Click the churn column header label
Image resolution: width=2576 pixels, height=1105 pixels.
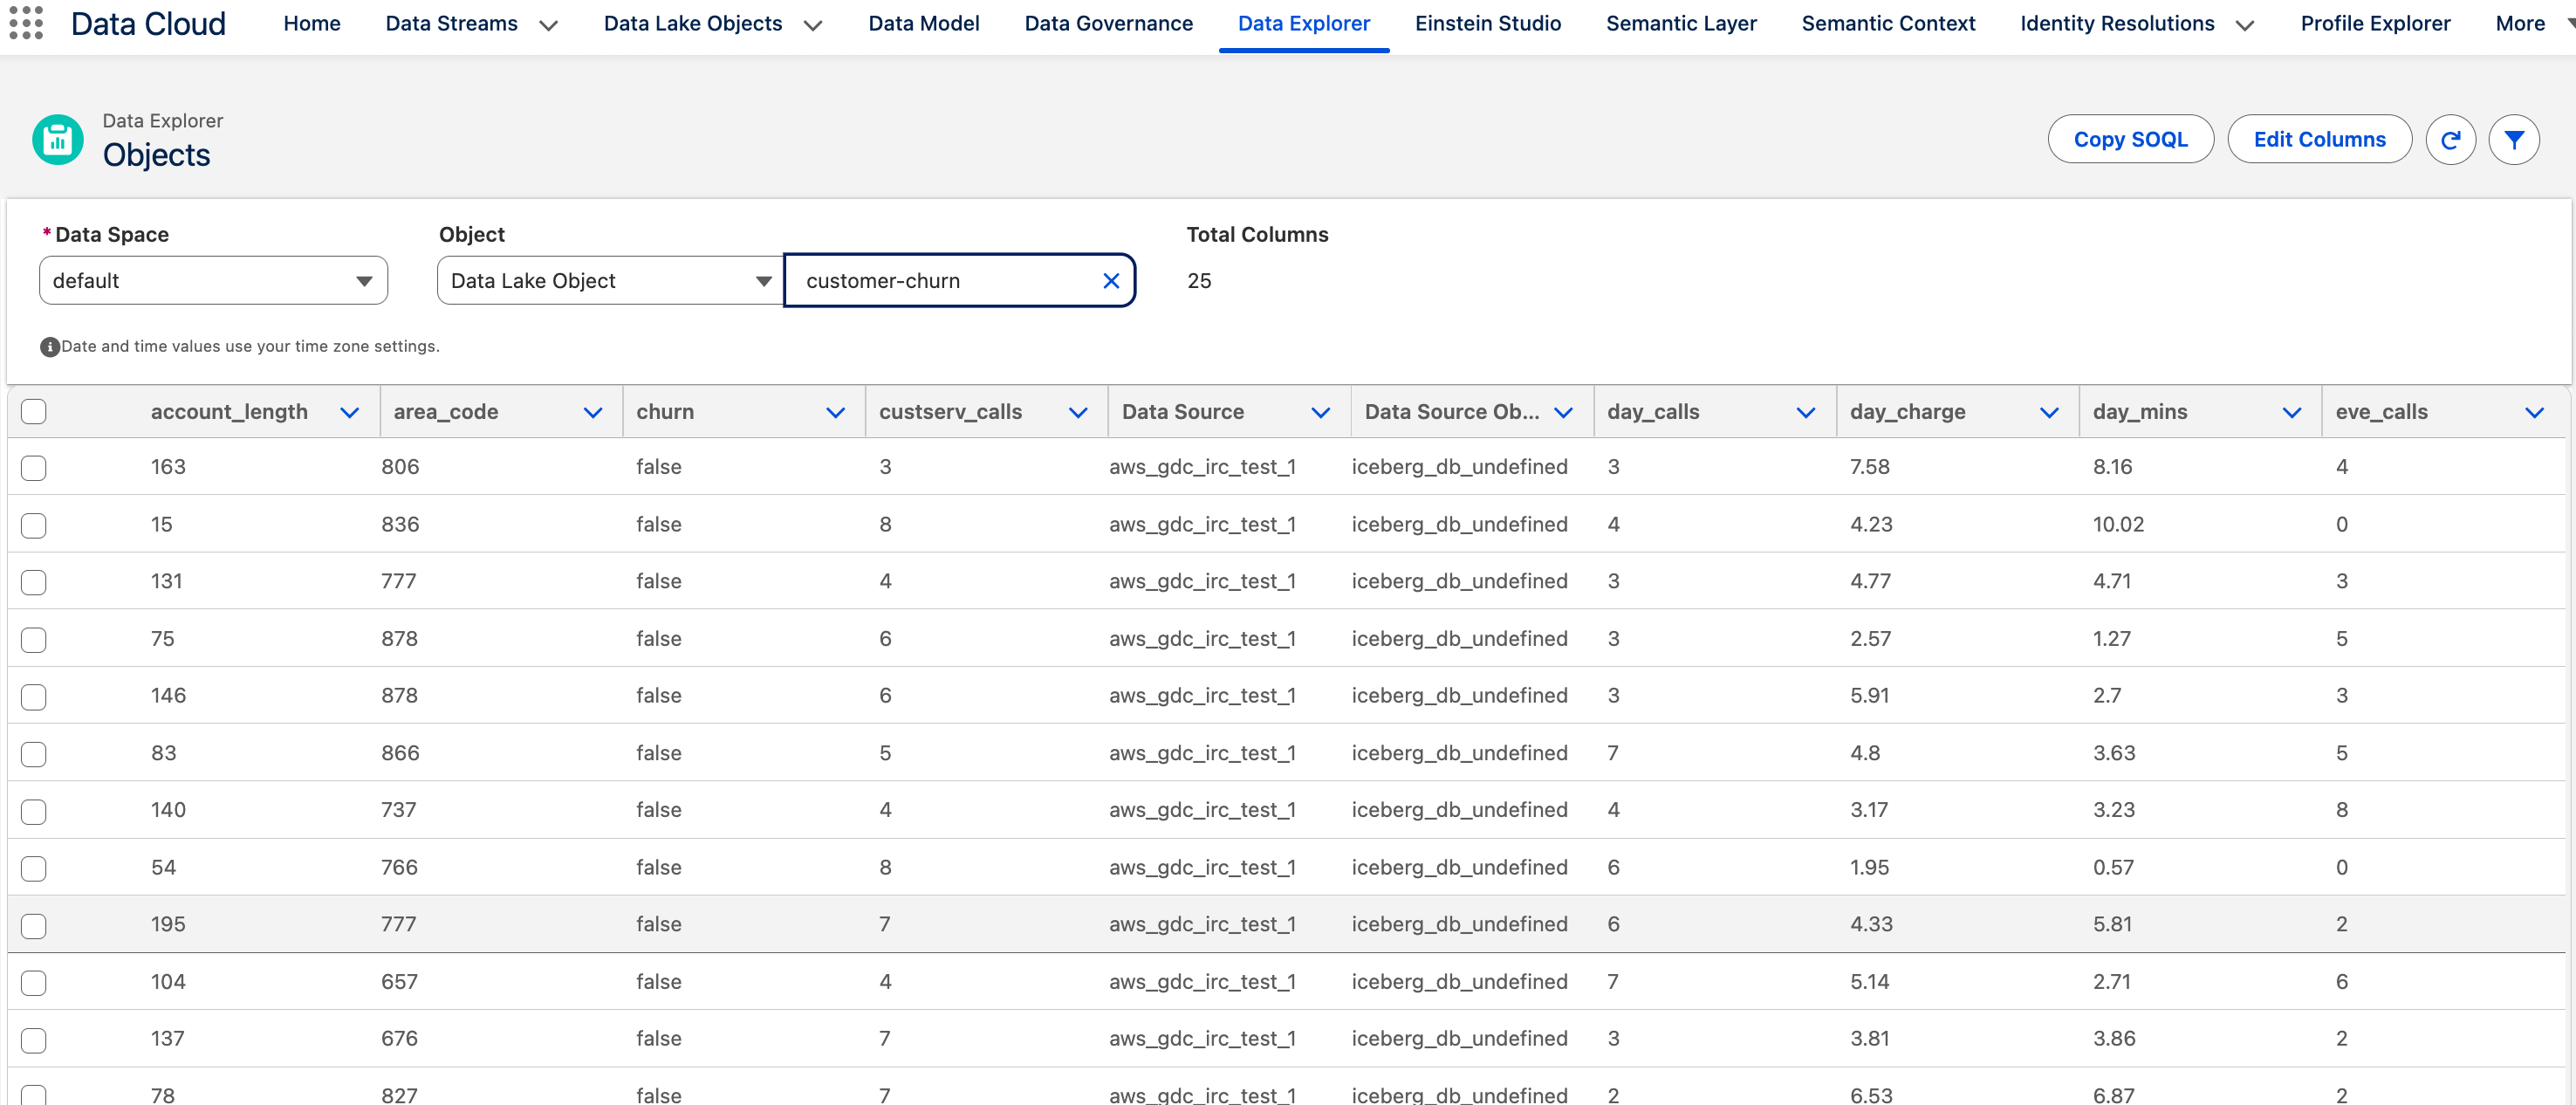coord(665,412)
